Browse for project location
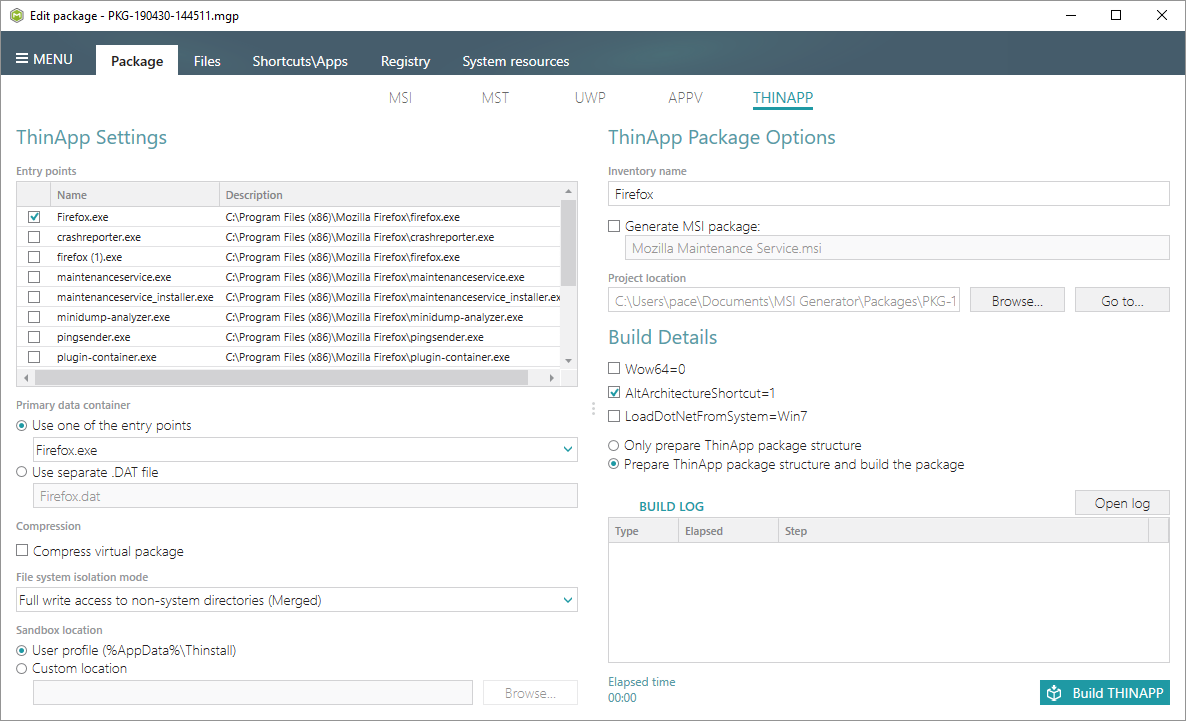 1017,300
